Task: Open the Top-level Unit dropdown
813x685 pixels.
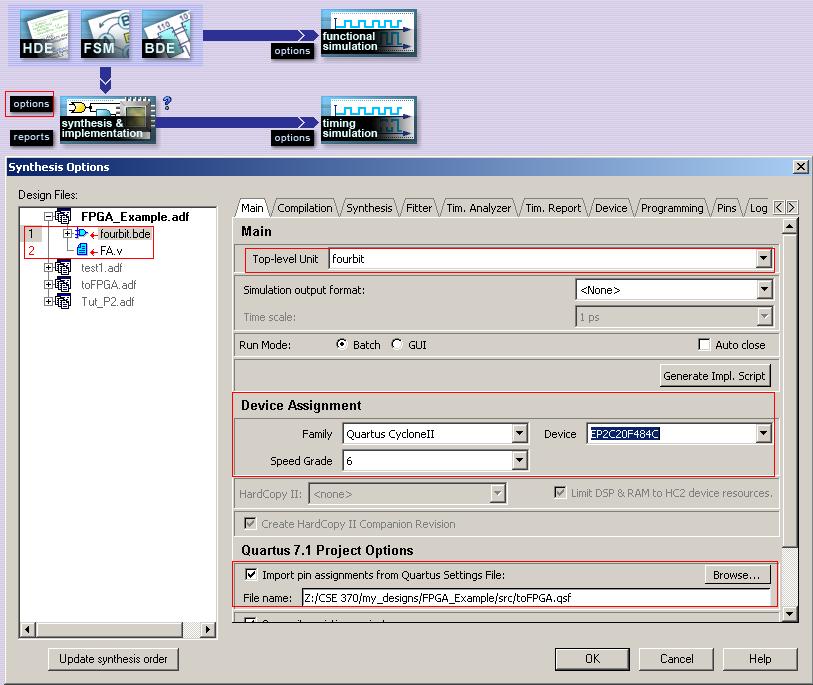Action: 763,259
